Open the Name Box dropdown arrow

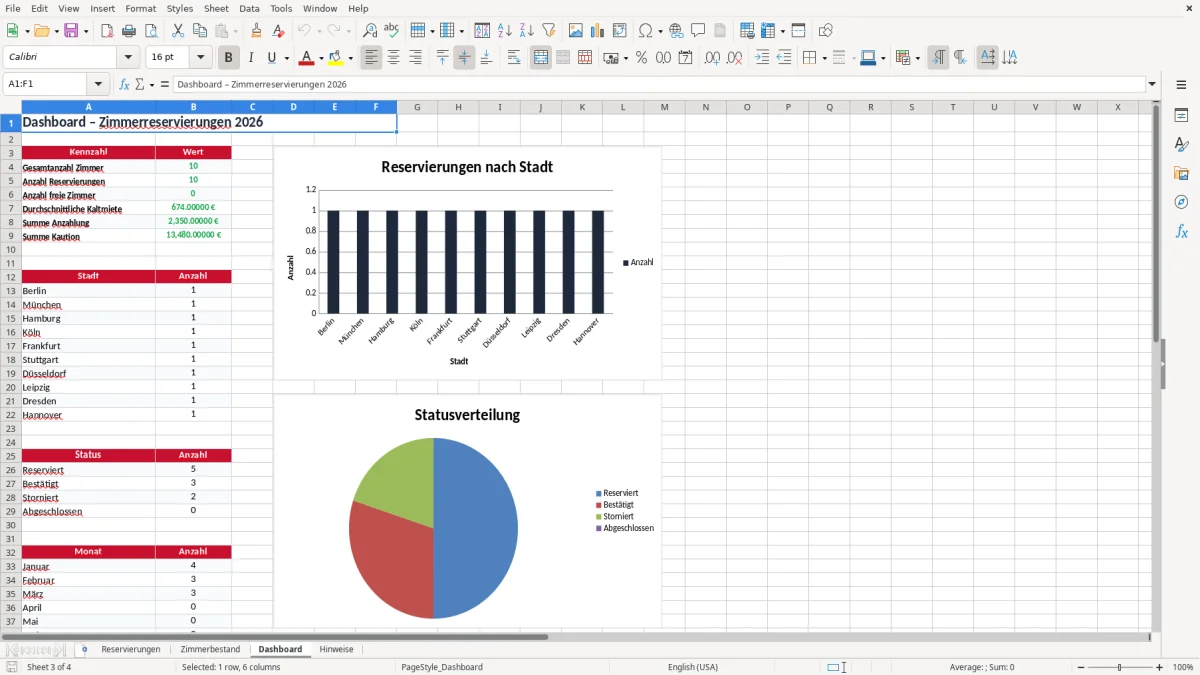pos(98,84)
